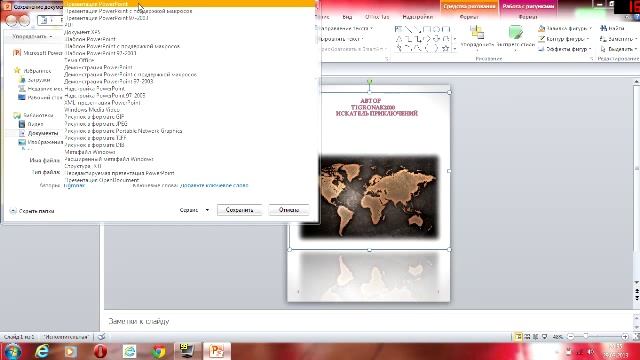
Task: Select the Right Arrow shape in gallery
Action: 427,39
